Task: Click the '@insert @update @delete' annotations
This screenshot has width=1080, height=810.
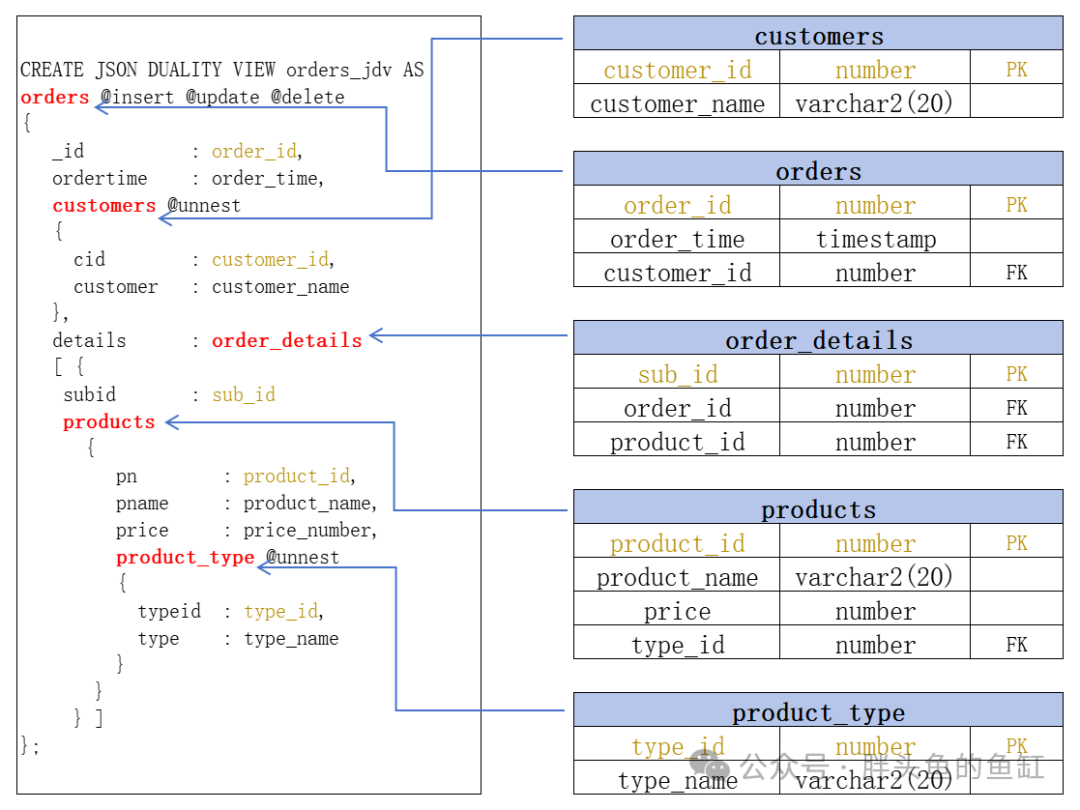Action: pyautogui.click(x=222, y=97)
